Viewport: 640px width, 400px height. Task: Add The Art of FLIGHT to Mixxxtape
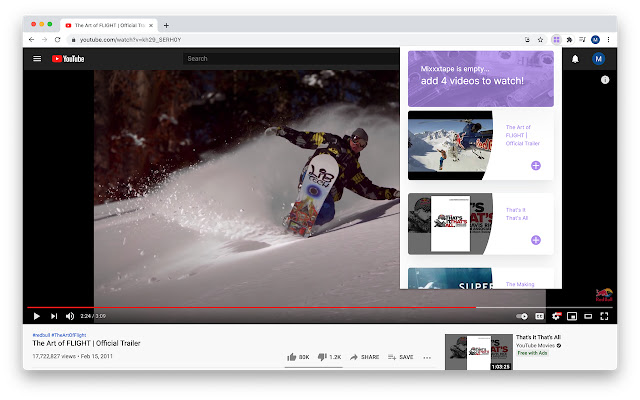[536, 166]
